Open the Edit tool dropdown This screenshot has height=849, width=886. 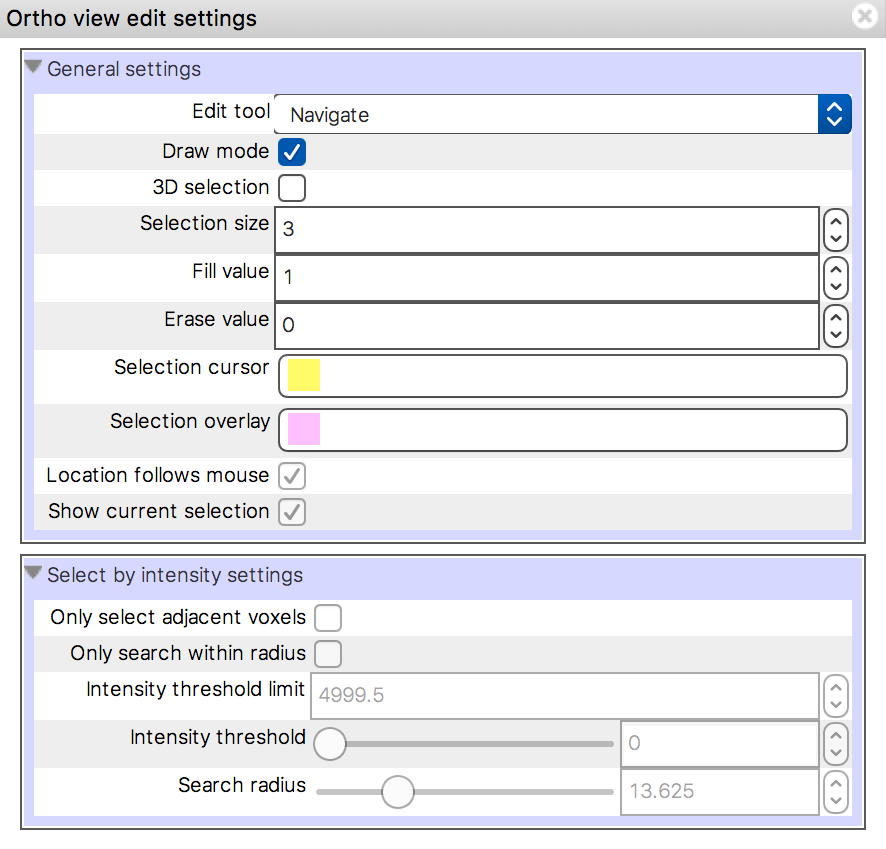point(835,114)
